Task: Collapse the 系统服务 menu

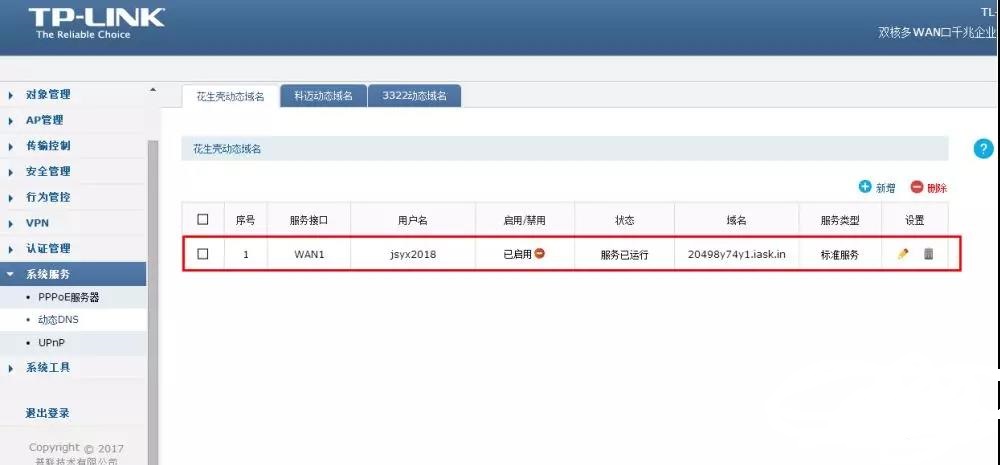Action: [73, 274]
